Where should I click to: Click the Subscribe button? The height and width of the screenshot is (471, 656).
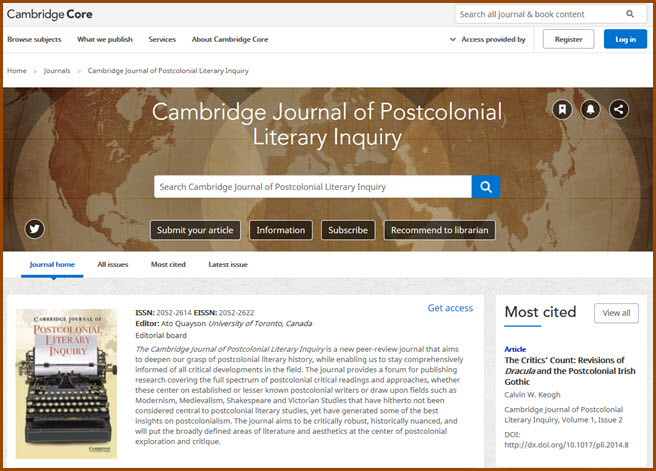click(x=348, y=230)
